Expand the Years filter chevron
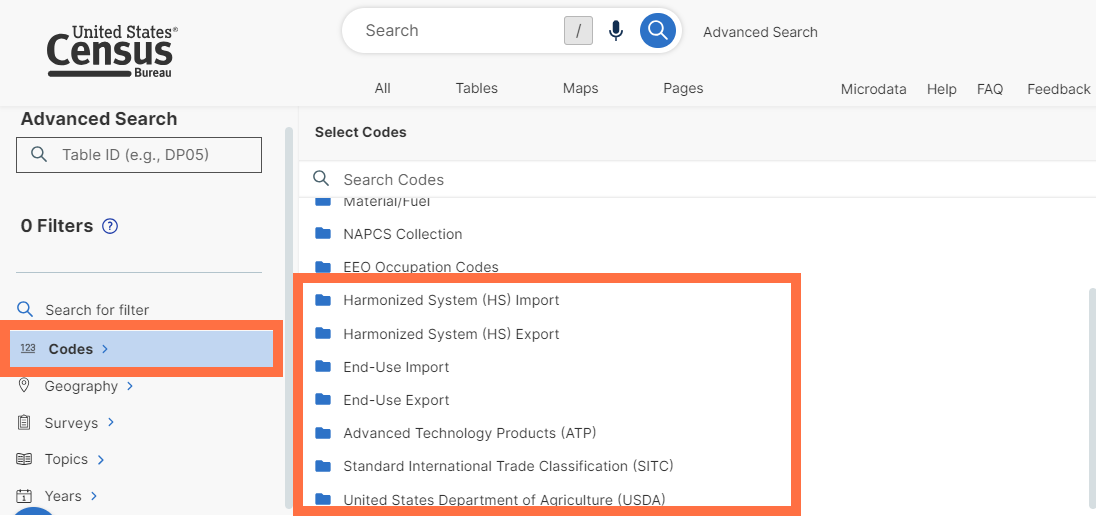The image size is (1096, 518). click(x=94, y=496)
